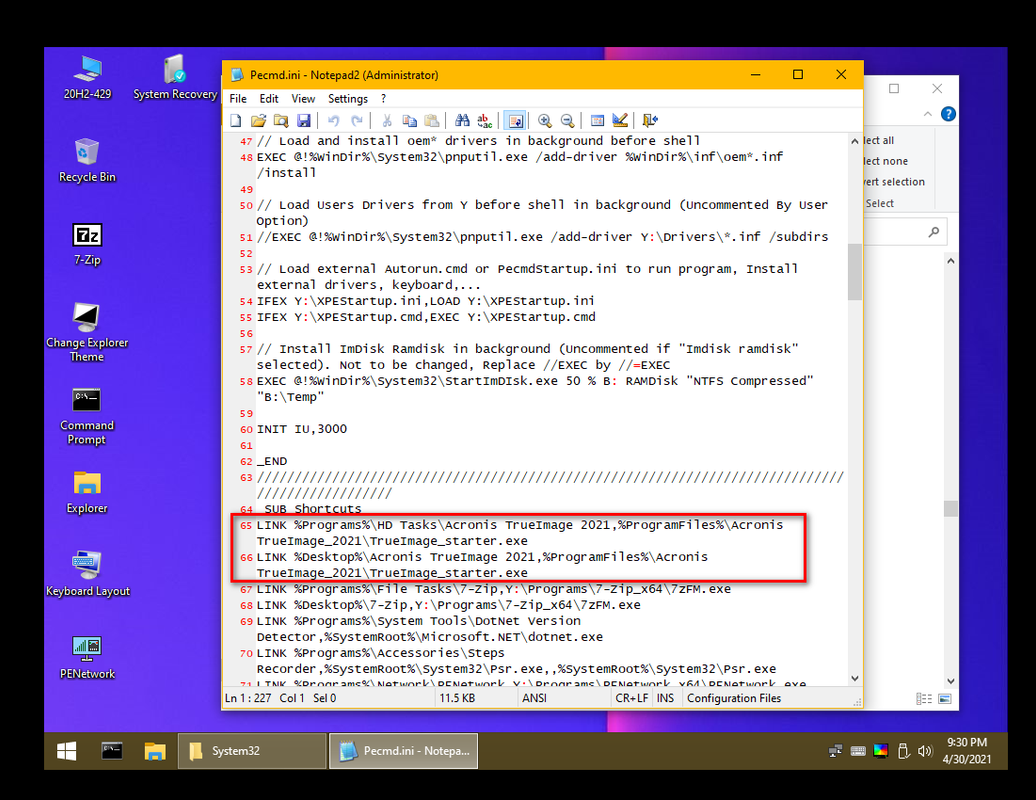This screenshot has height=800, width=1036.
Task: Switch to details view in Explorer window
Action: coord(924,699)
